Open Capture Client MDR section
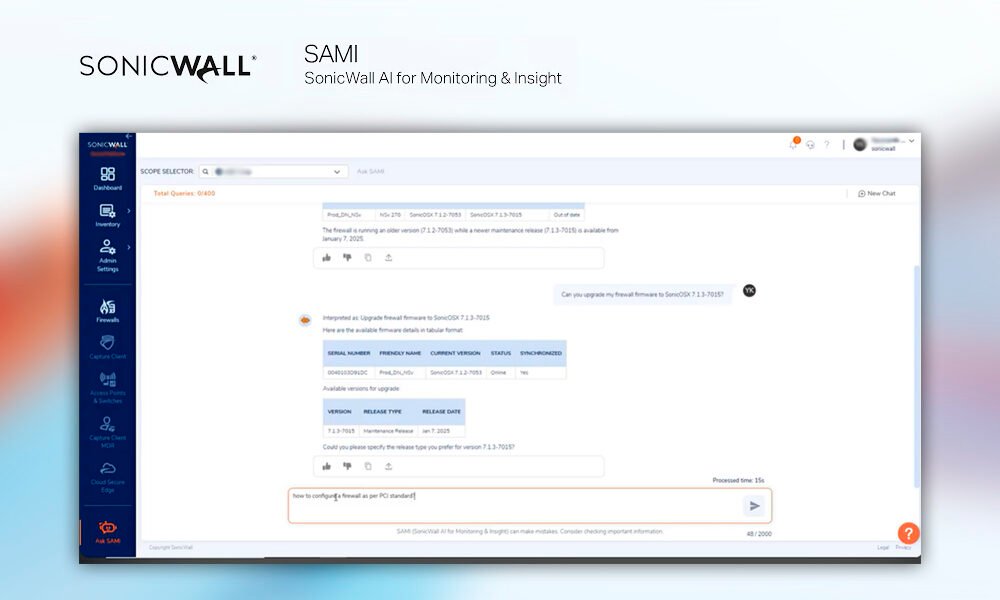This screenshot has width=1000, height=600. tap(108, 432)
